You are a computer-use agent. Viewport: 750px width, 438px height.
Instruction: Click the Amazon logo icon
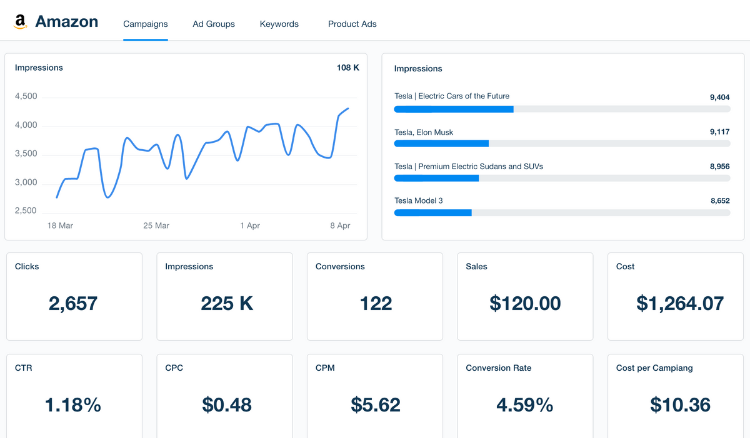click(x=20, y=22)
